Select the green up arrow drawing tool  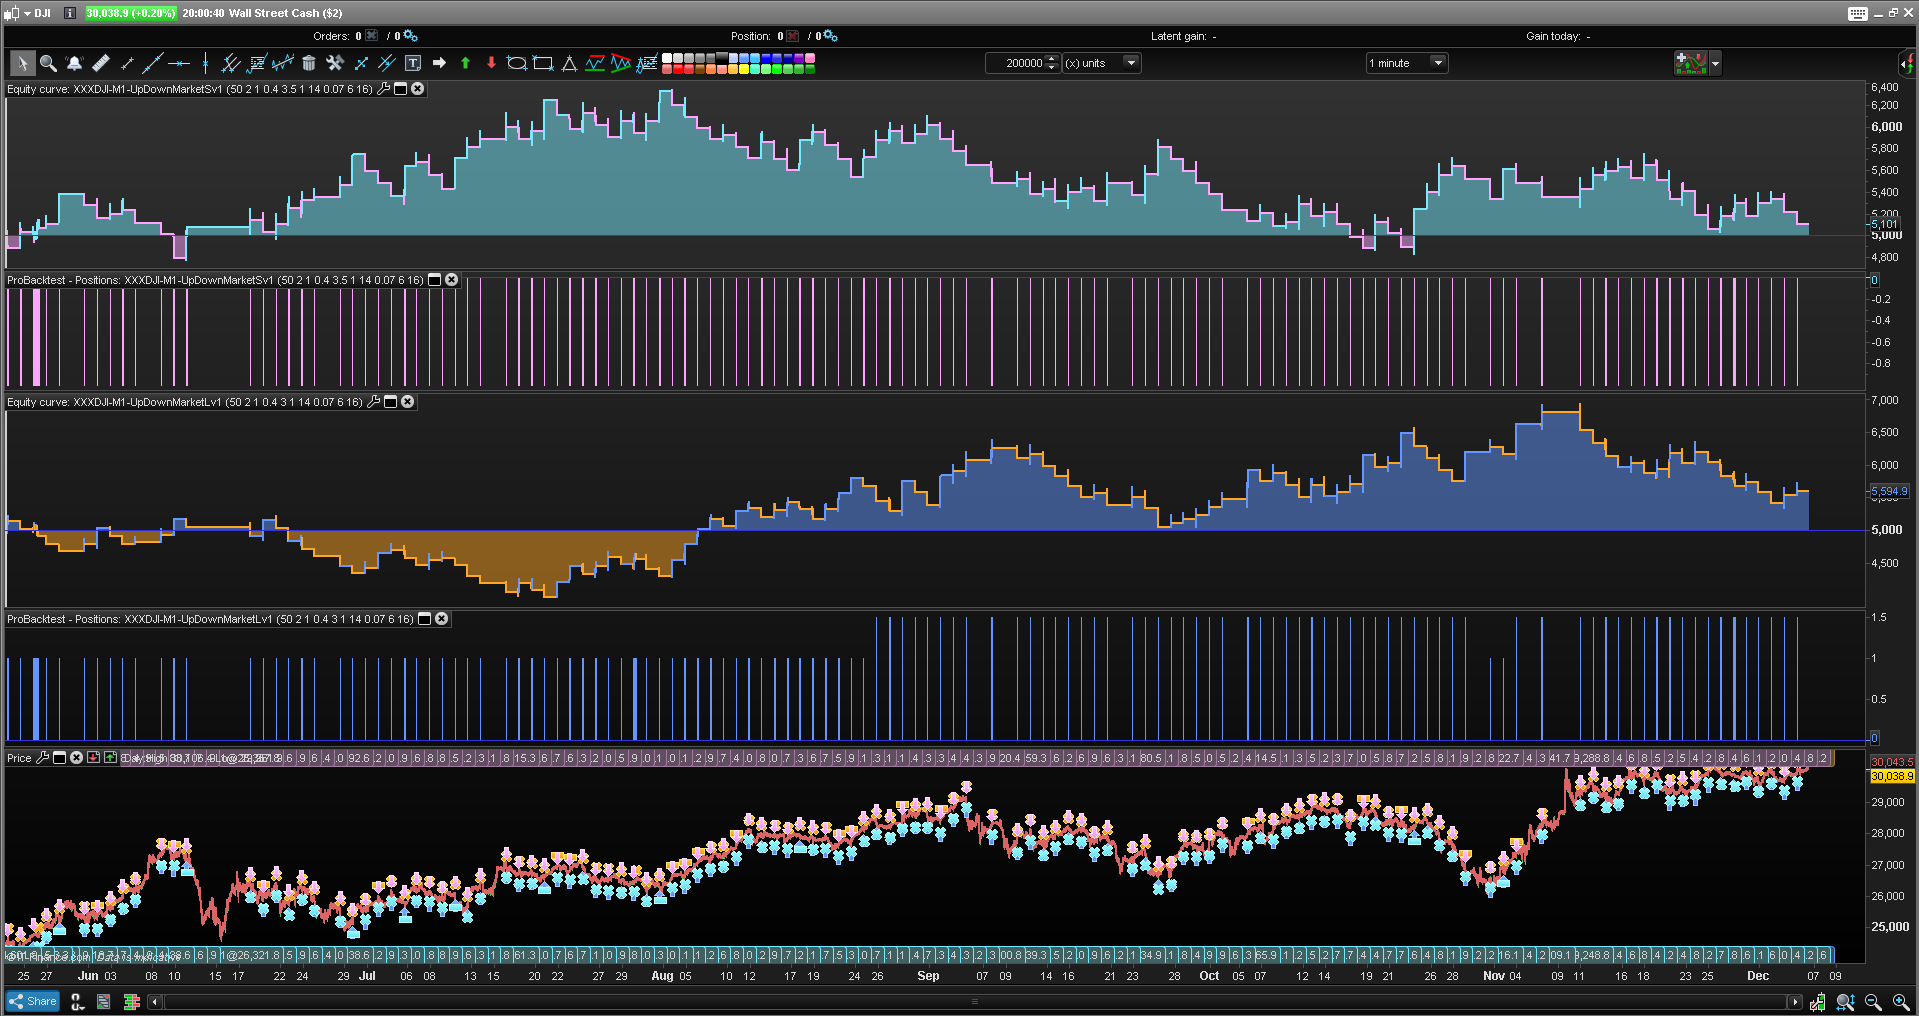(x=465, y=63)
